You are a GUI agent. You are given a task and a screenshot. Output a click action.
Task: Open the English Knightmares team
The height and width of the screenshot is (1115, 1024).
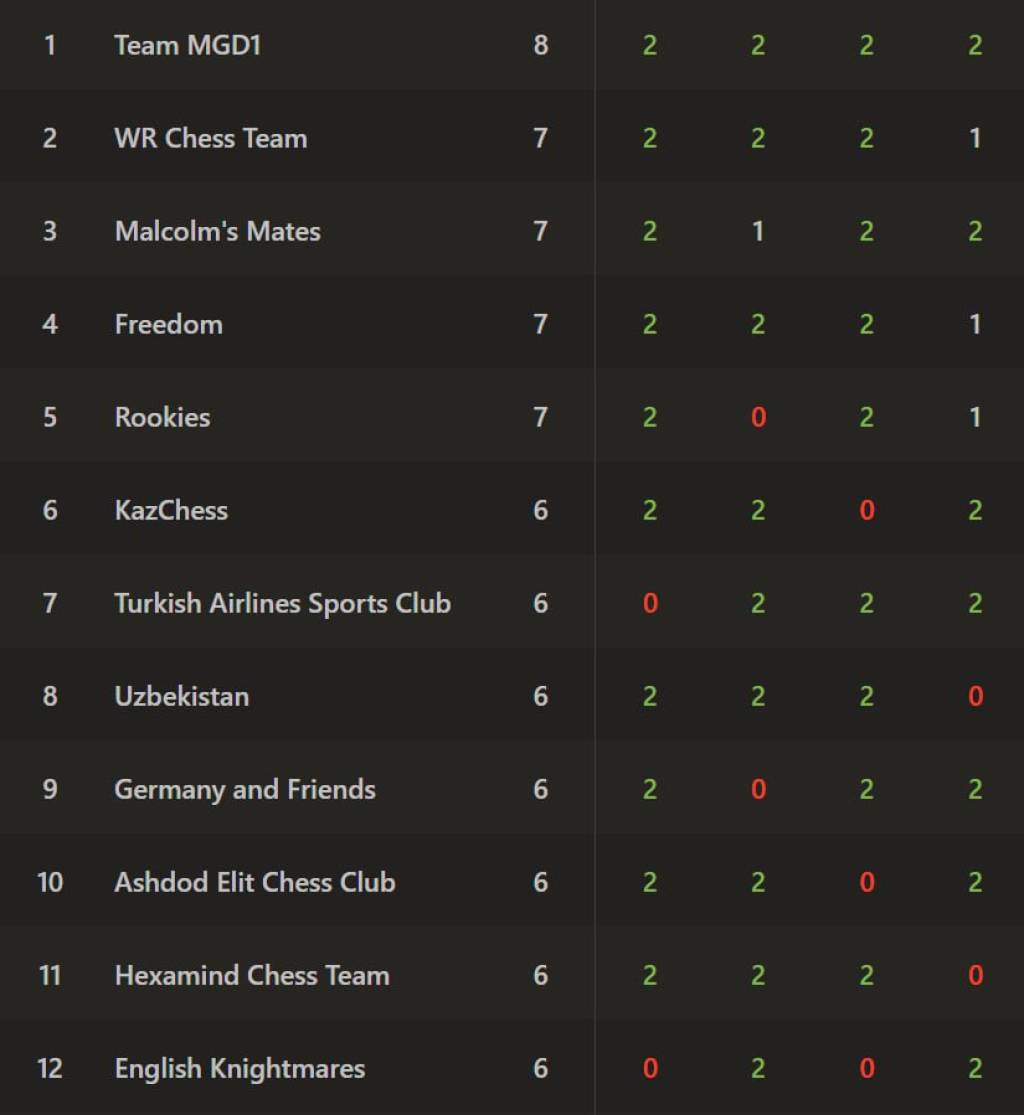click(x=239, y=1068)
